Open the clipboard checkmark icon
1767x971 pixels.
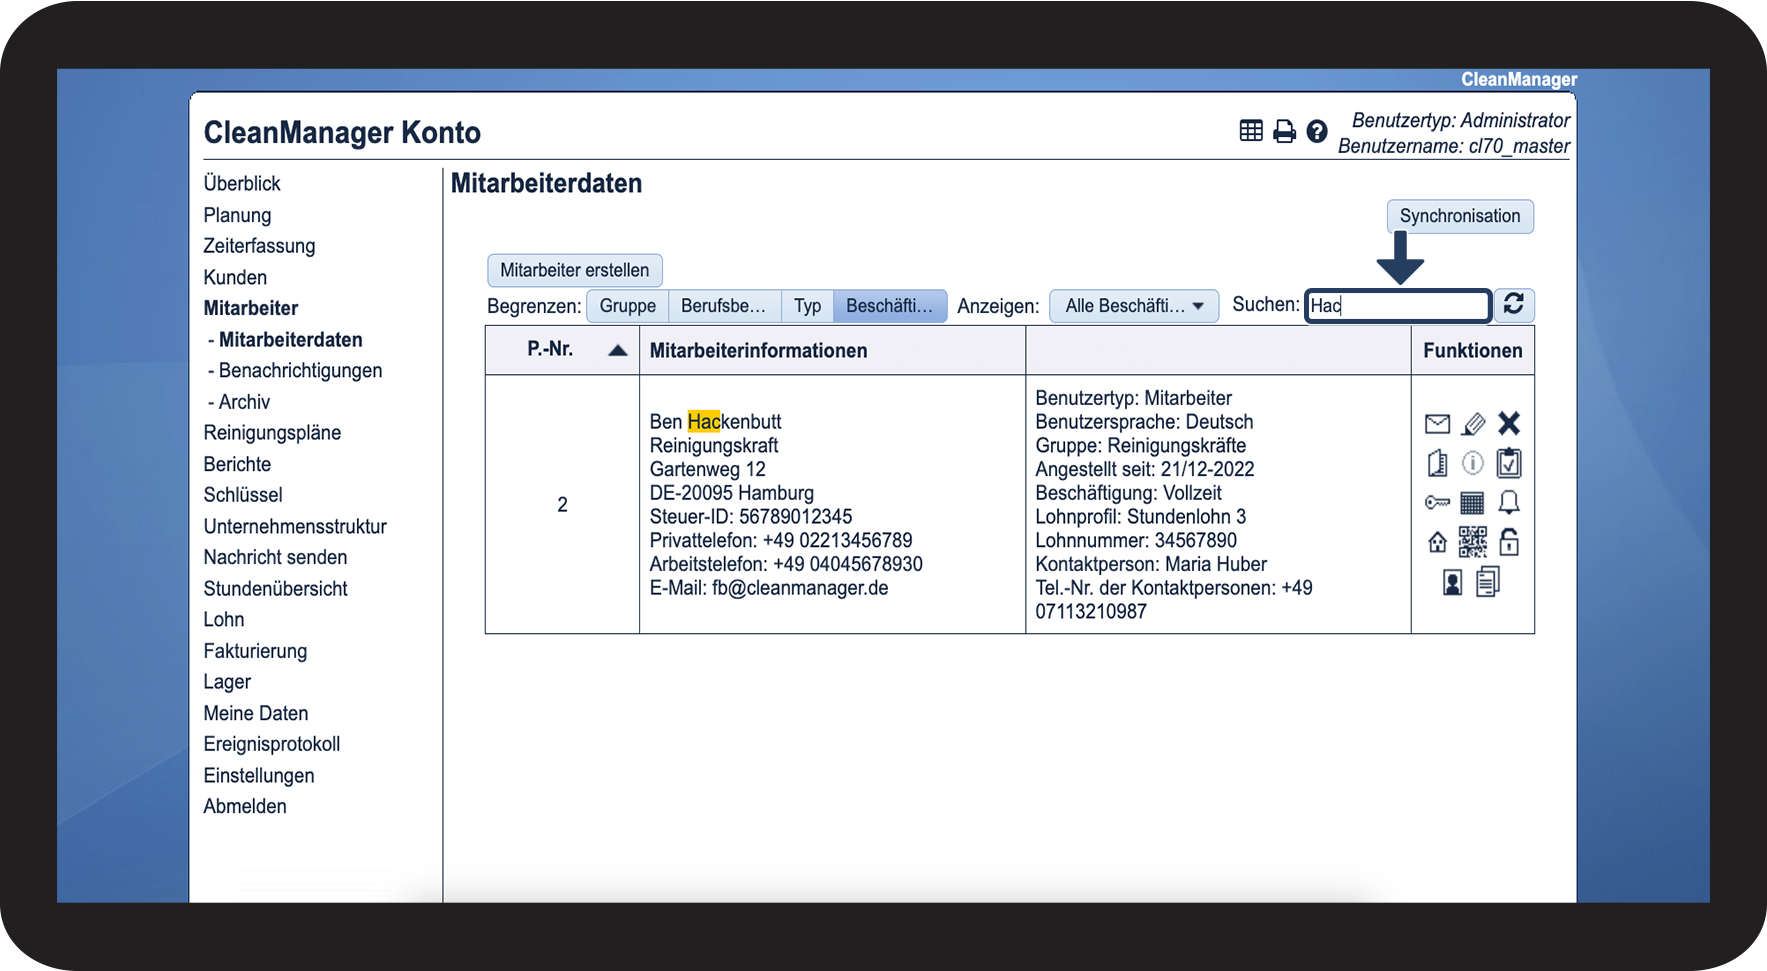point(1509,463)
